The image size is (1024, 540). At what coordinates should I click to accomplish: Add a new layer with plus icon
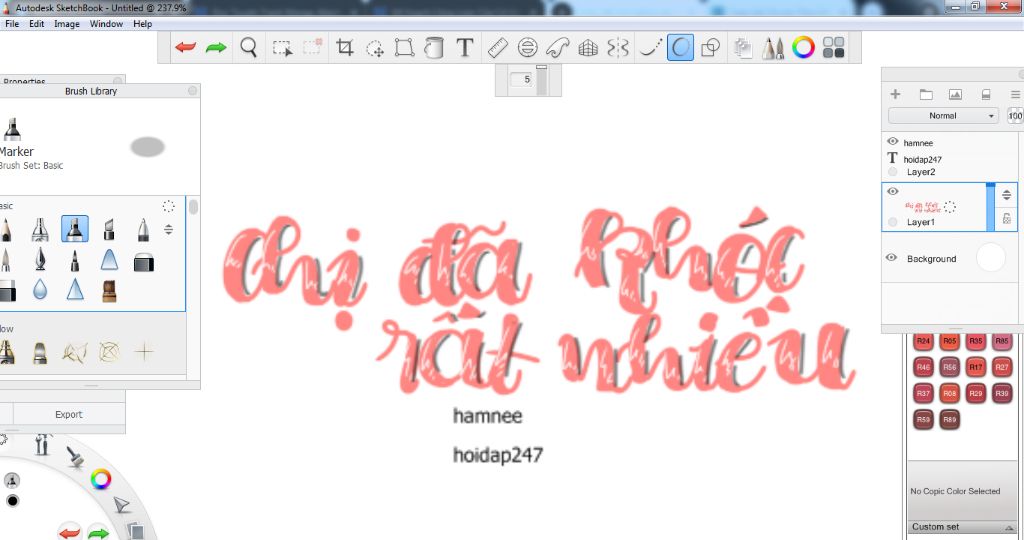point(895,94)
